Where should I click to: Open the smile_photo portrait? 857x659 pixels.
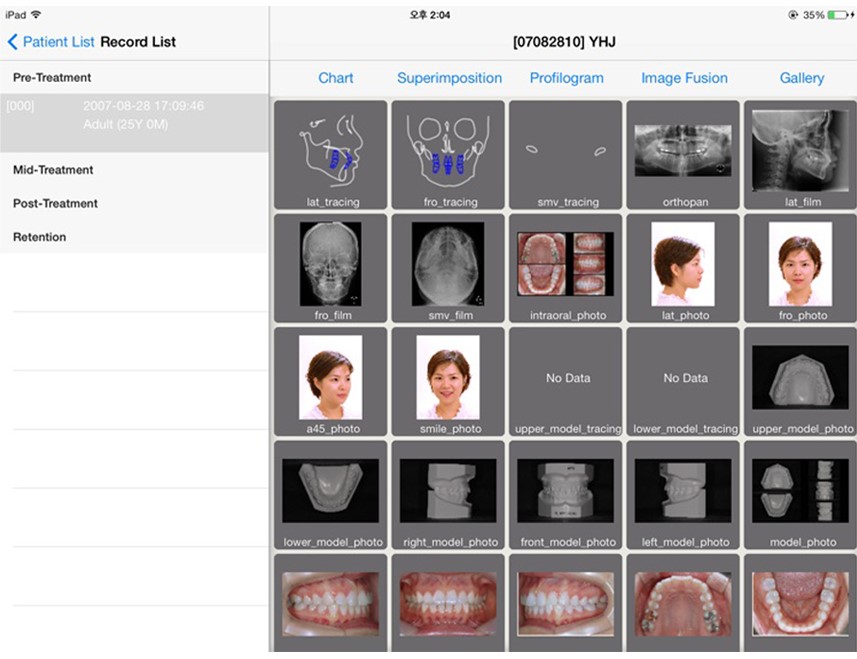point(448,381)
